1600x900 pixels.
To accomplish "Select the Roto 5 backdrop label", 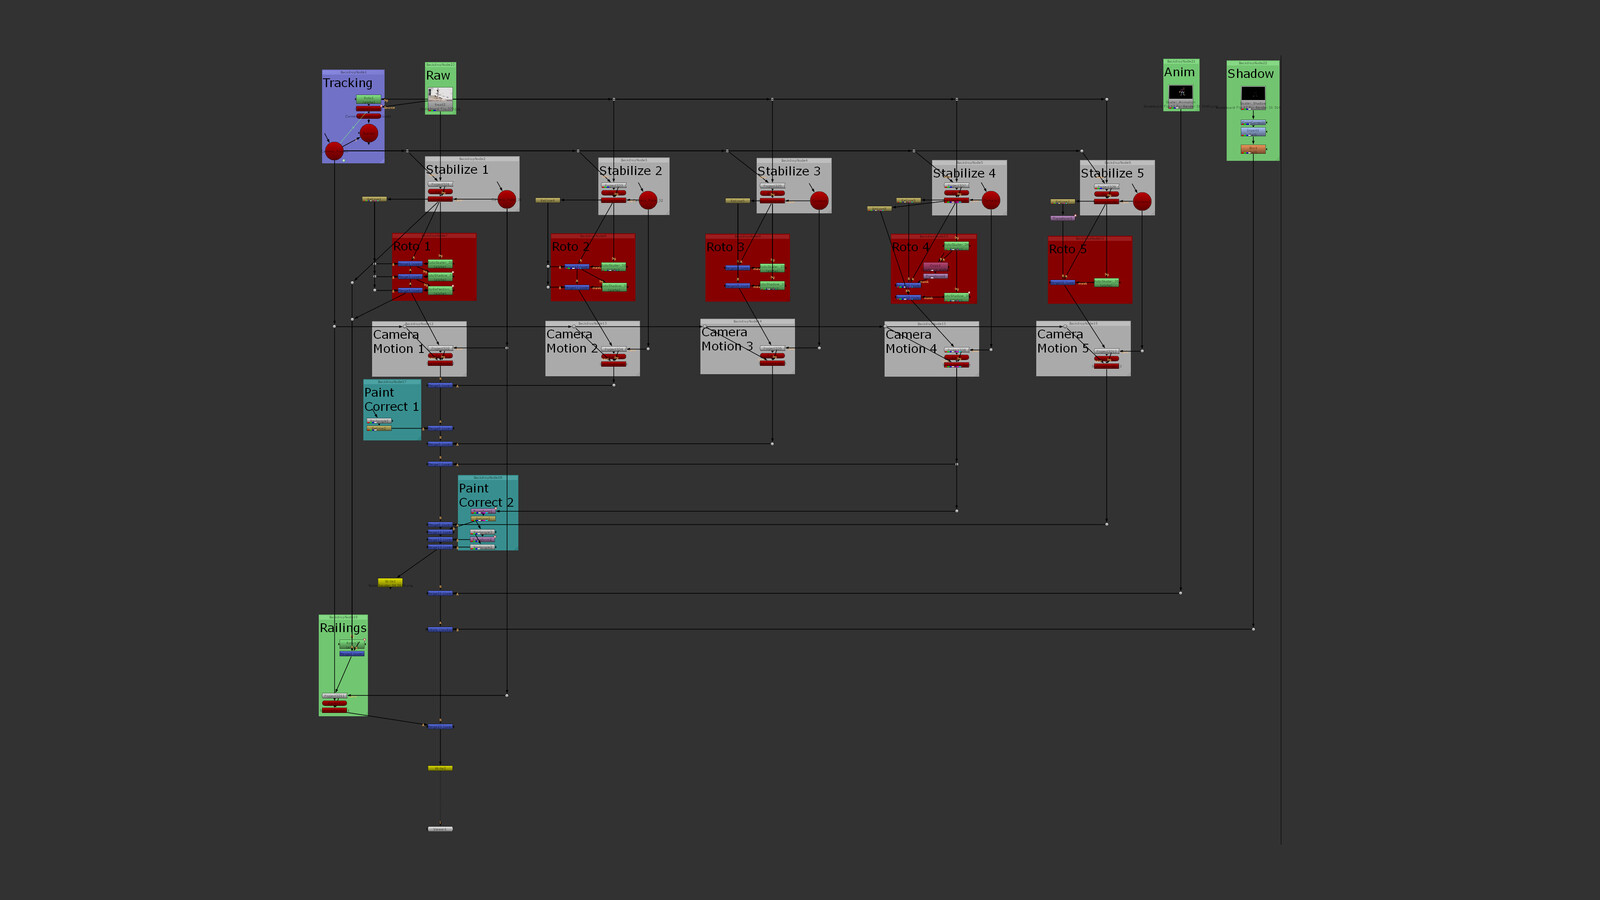I will coord(1067,249).
